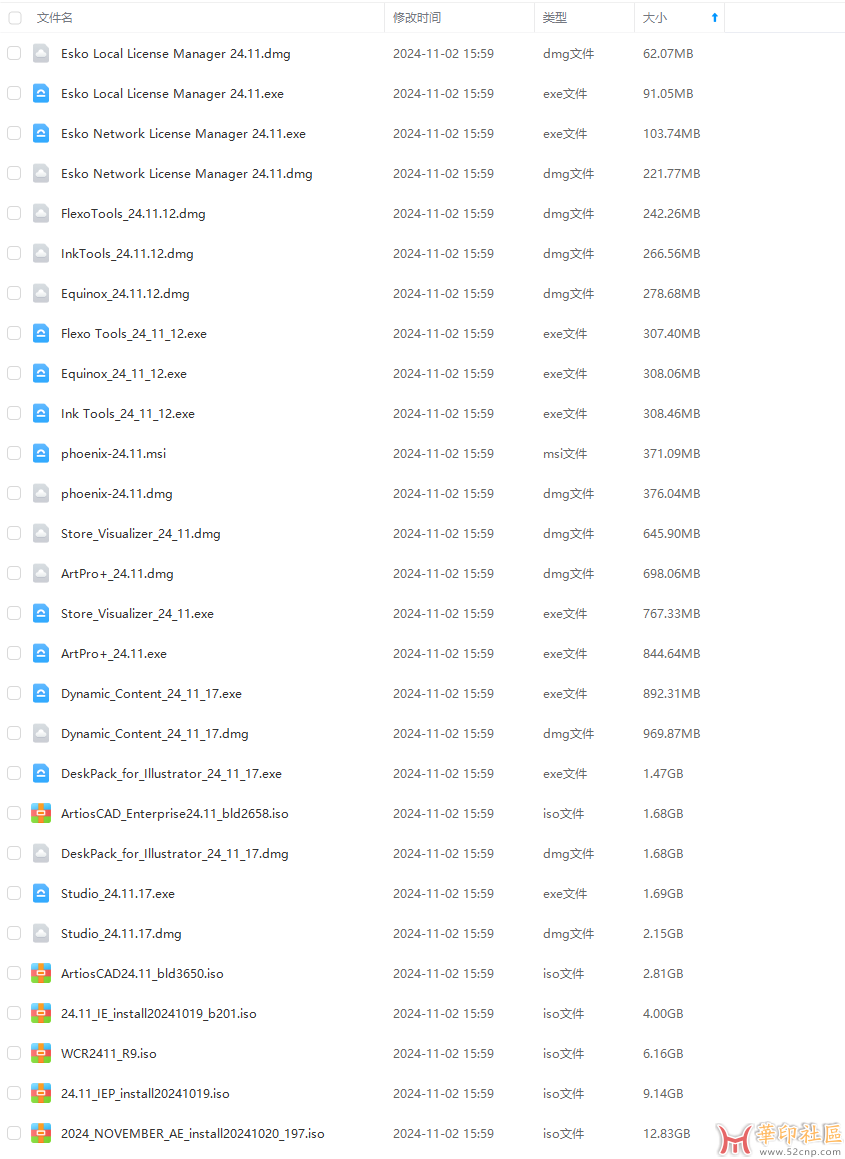The height and width of the screenshot is (1159, 845).
Task: Click the phoenix-24.11.msi file icon
Action: click(x=41, y=453)
